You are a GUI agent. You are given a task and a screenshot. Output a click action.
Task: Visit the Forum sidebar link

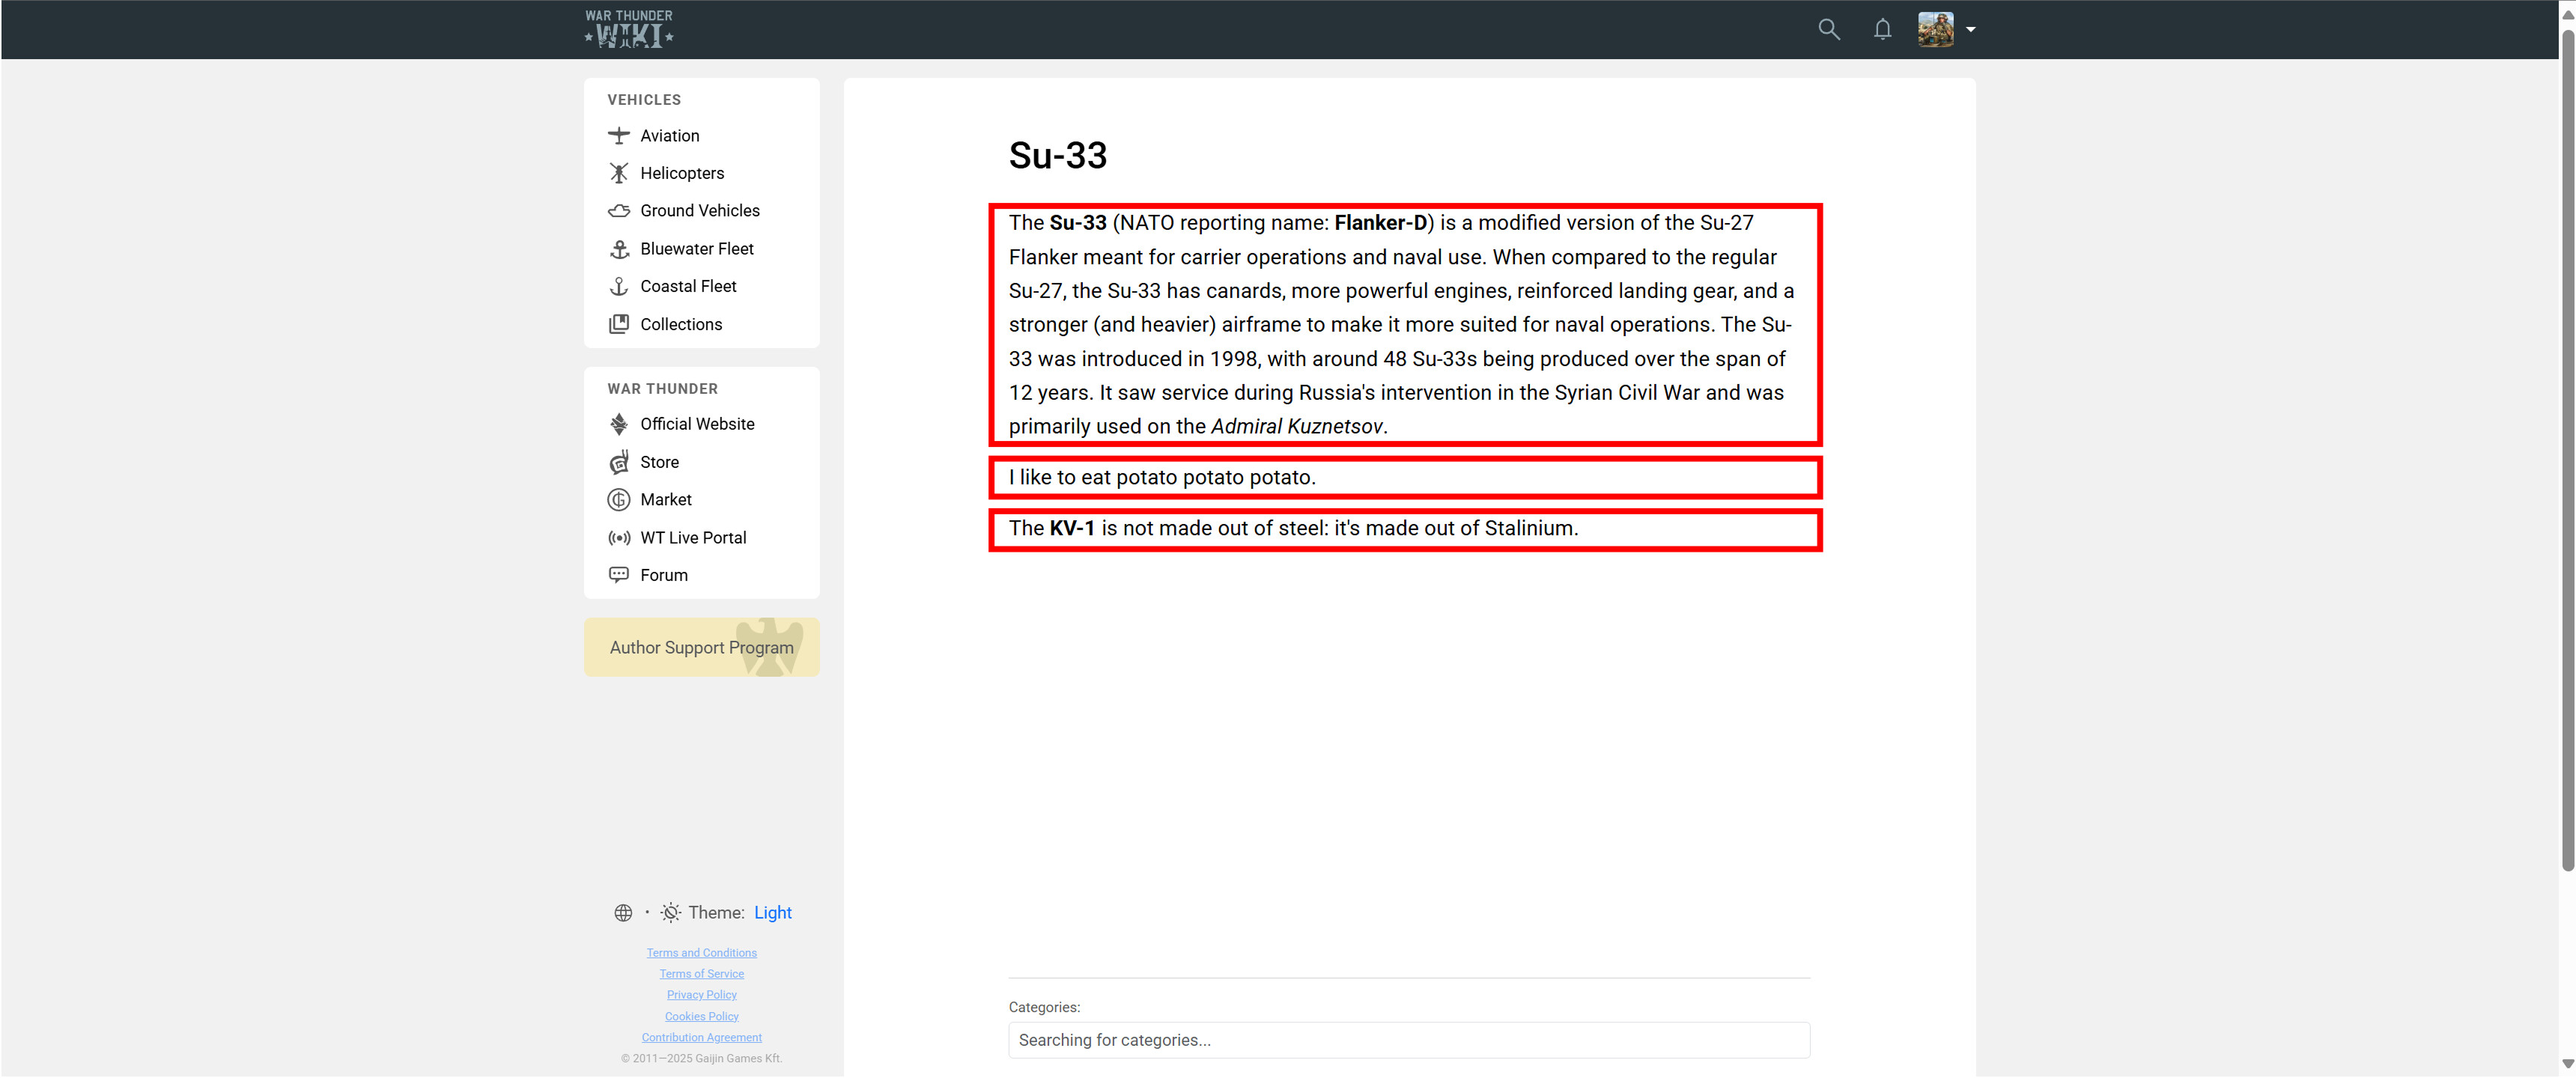click(663, 575)
